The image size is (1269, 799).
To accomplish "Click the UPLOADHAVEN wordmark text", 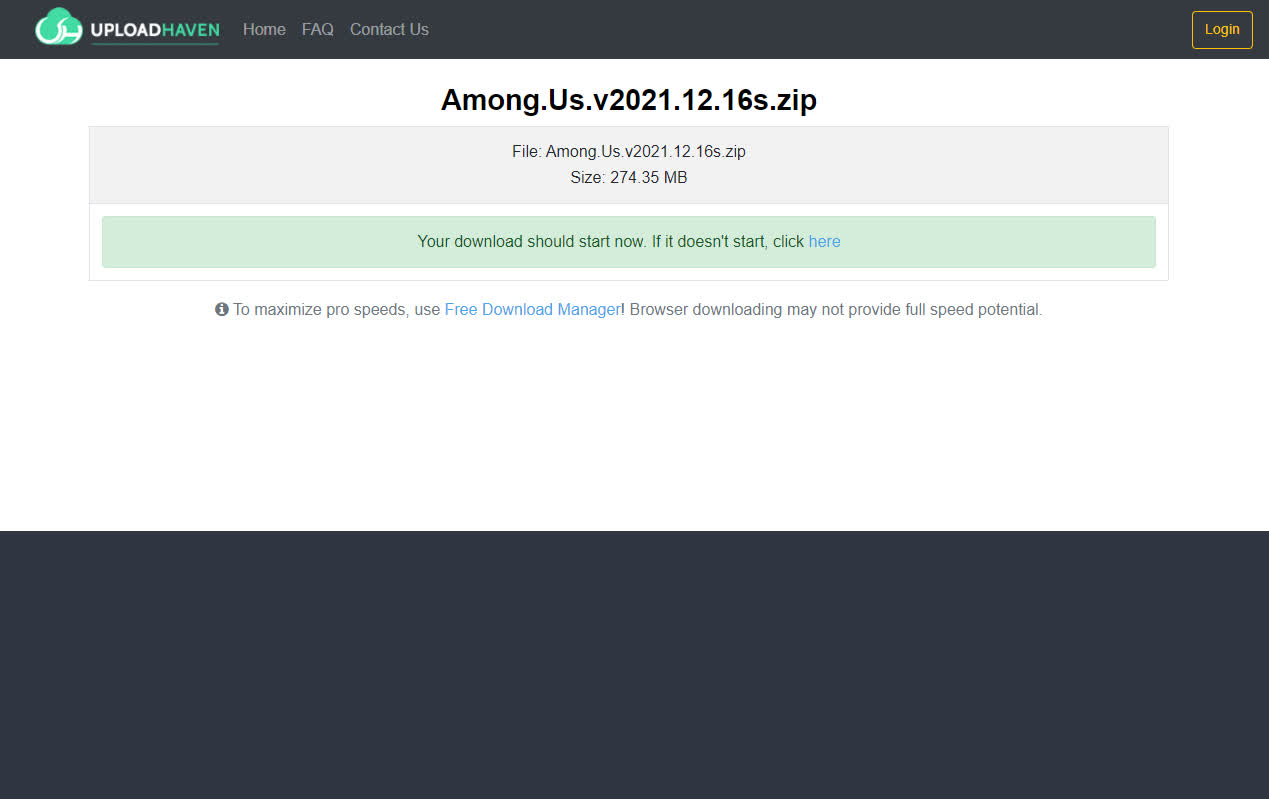I will click(x=154, y=29).
